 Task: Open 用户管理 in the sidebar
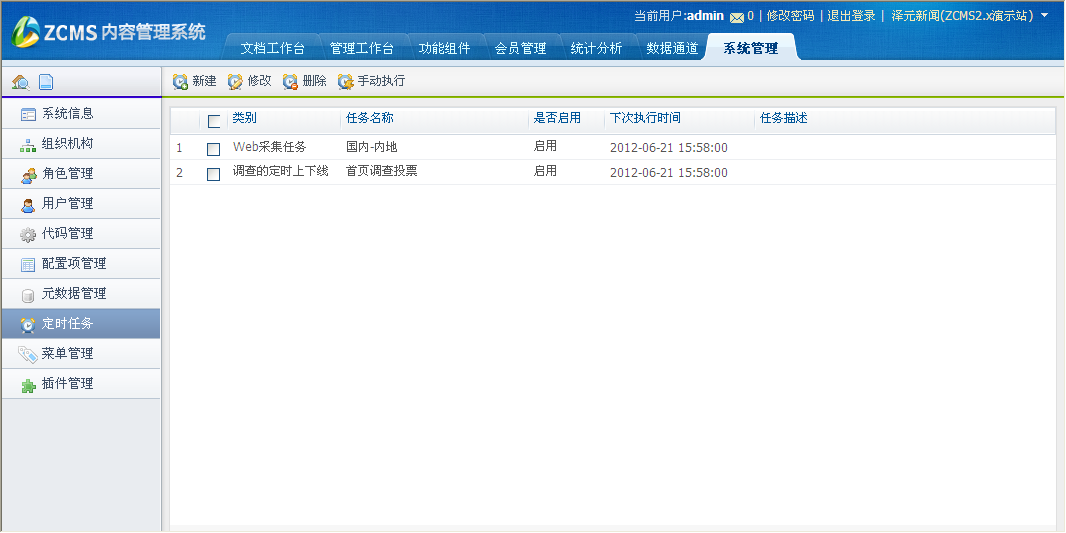67,204
